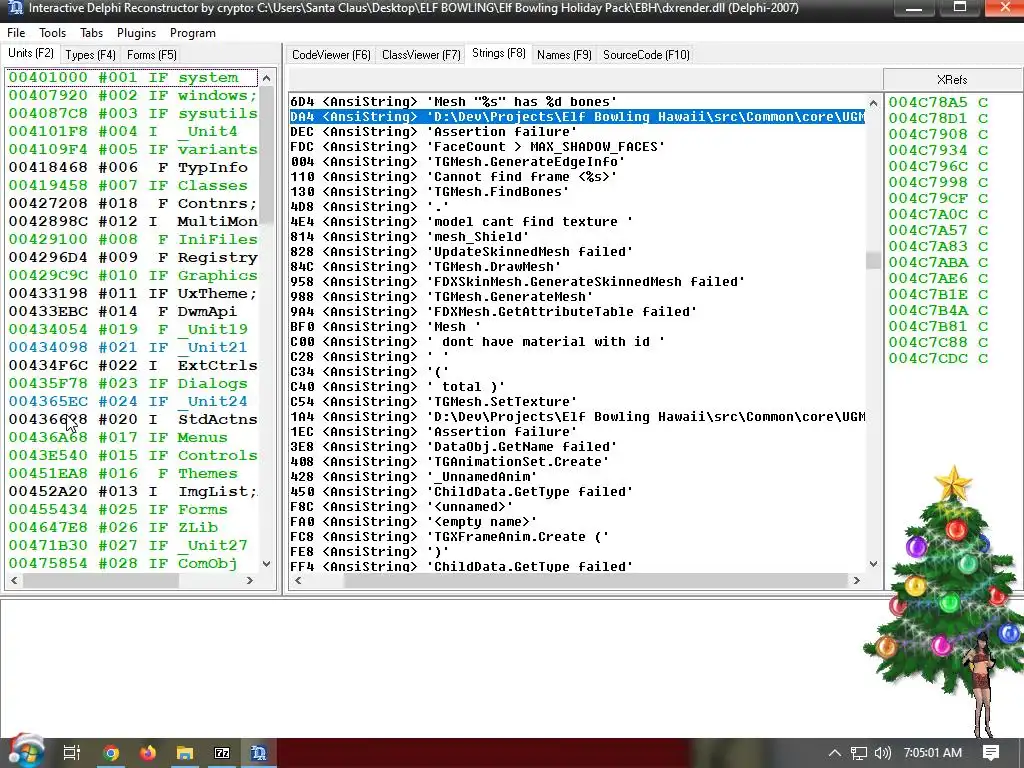The width and height of the screenshot is (1024, 768).
Task: Select unit #010 Graphics
Action: 133,276
